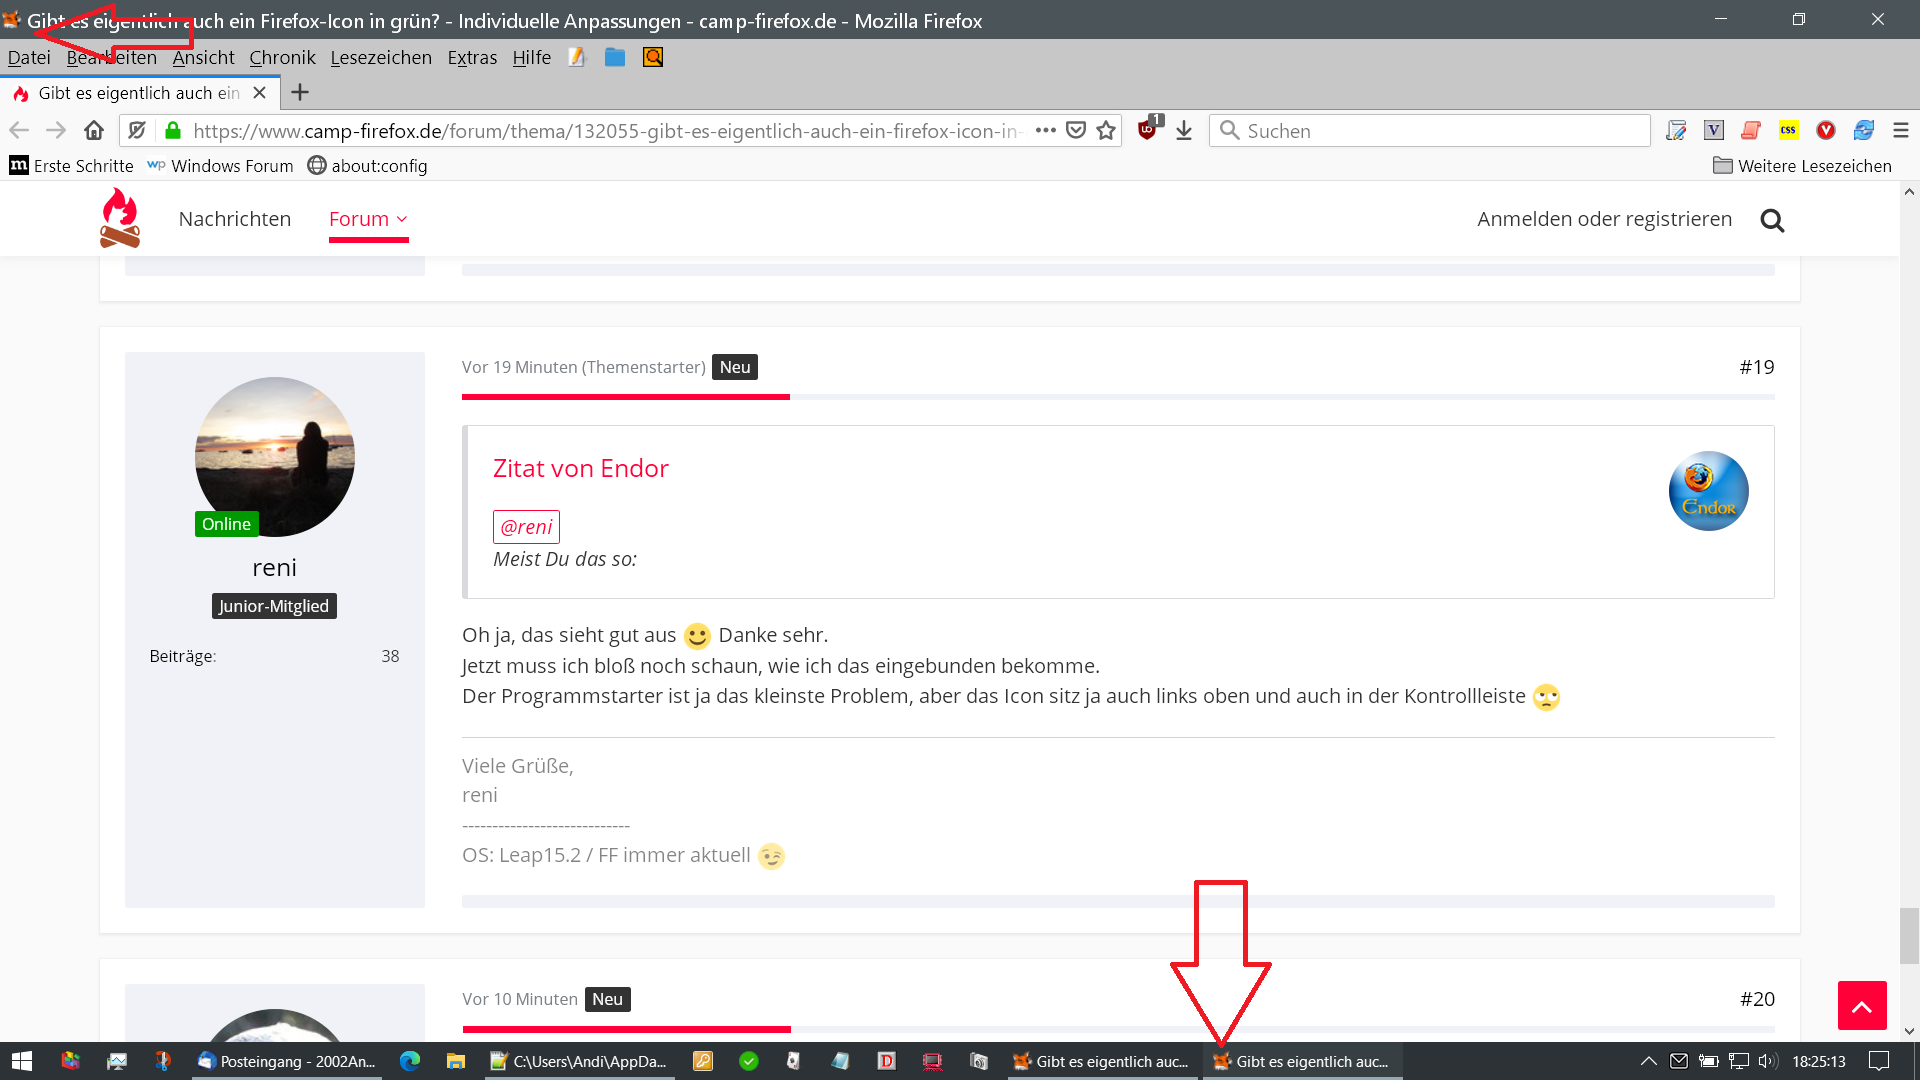The height and width of the screenshot is (1080, 1920).
Task: Open page actions three-dot menu
Action: click(x=1046, y=130)
